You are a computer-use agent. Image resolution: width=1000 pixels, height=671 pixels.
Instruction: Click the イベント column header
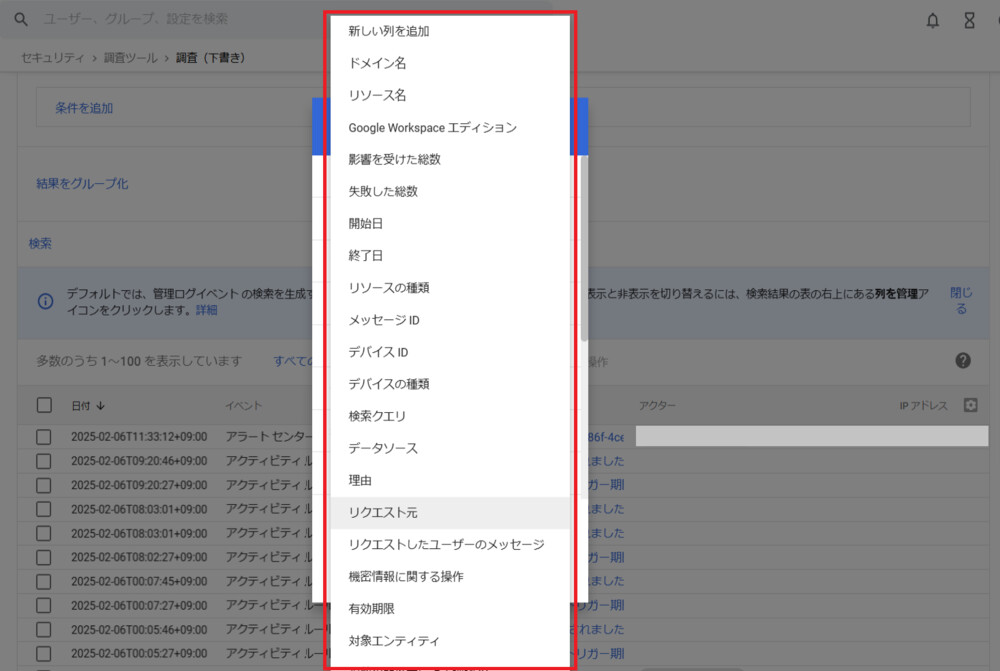(244, 406)
